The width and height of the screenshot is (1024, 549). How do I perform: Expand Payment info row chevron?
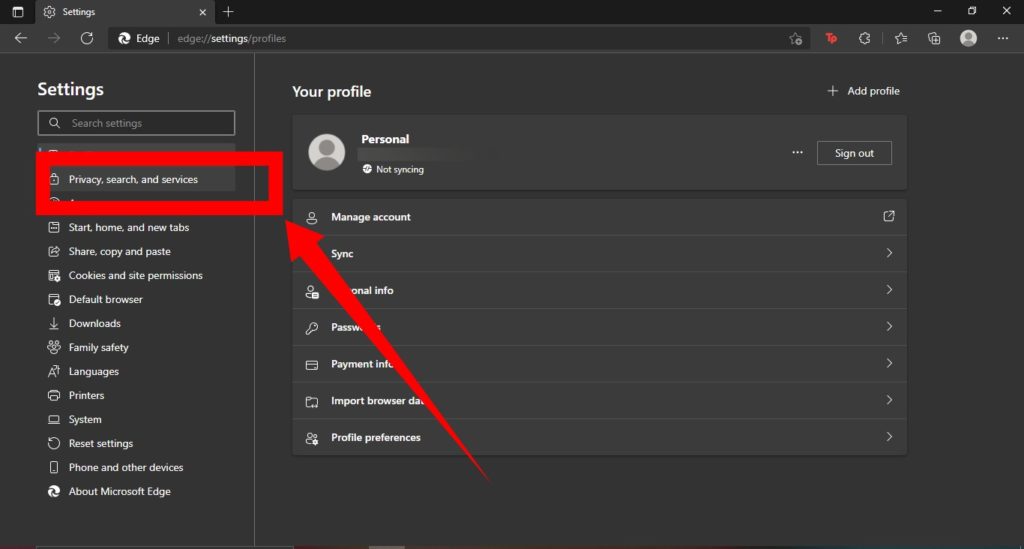click(889, 363)
